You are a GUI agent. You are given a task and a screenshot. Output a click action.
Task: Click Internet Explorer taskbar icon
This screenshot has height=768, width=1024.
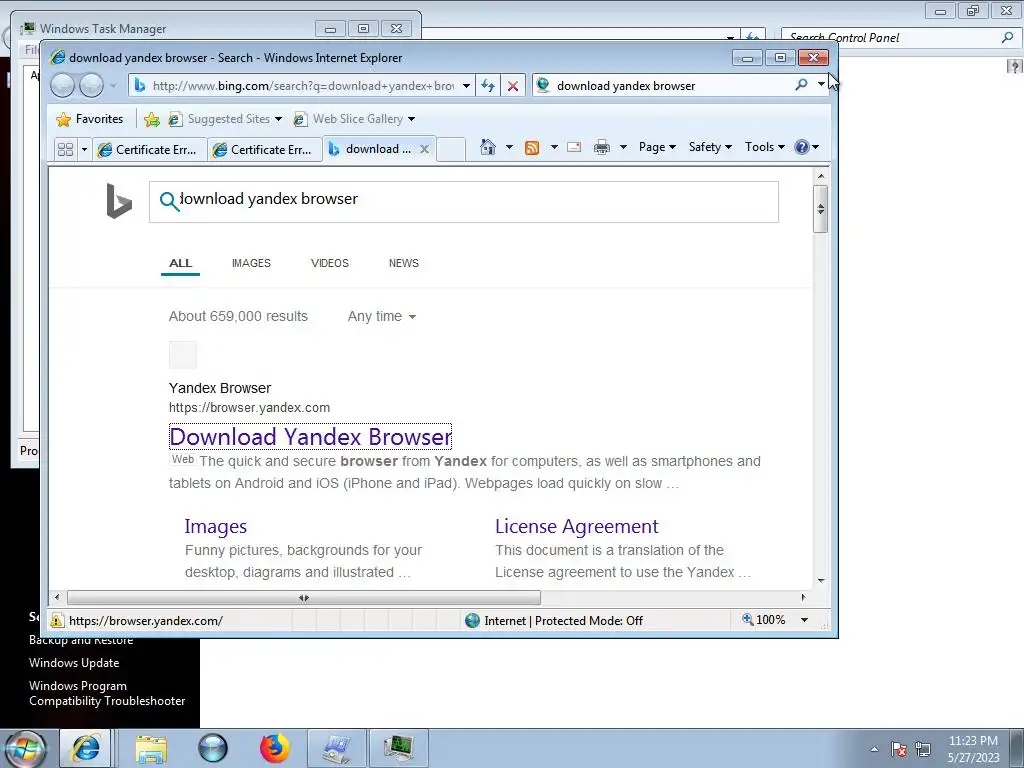(86, 748)
